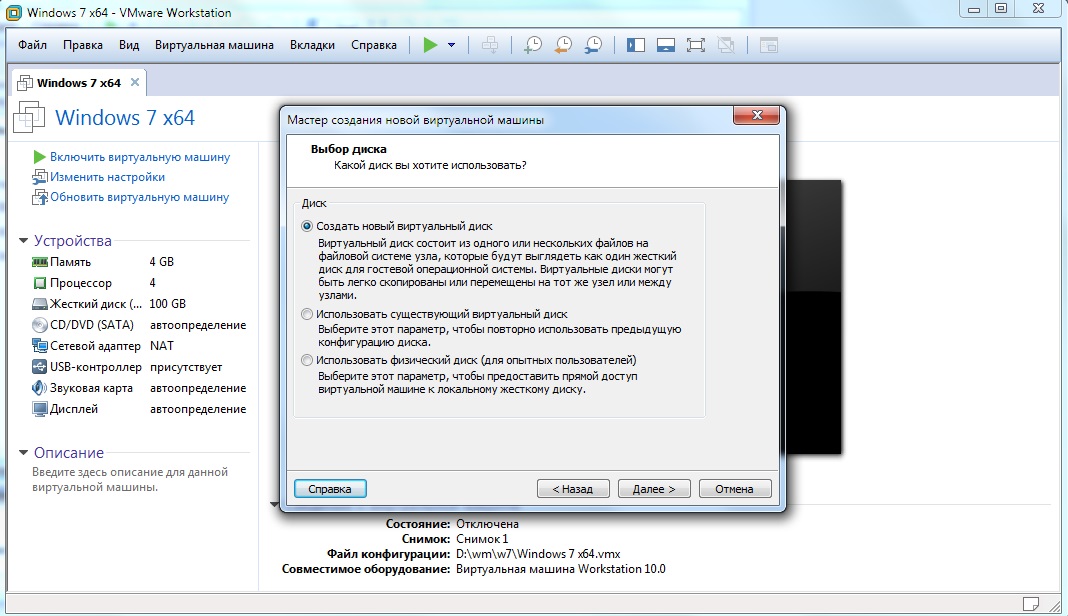Open the Файл menu
1068x616 pixels.
pos(32,45)
